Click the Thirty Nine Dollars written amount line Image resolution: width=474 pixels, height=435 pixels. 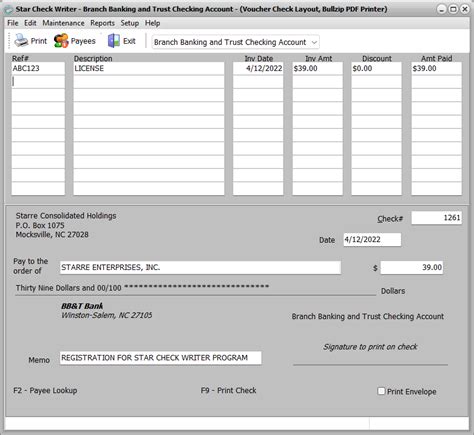point(142,288)
